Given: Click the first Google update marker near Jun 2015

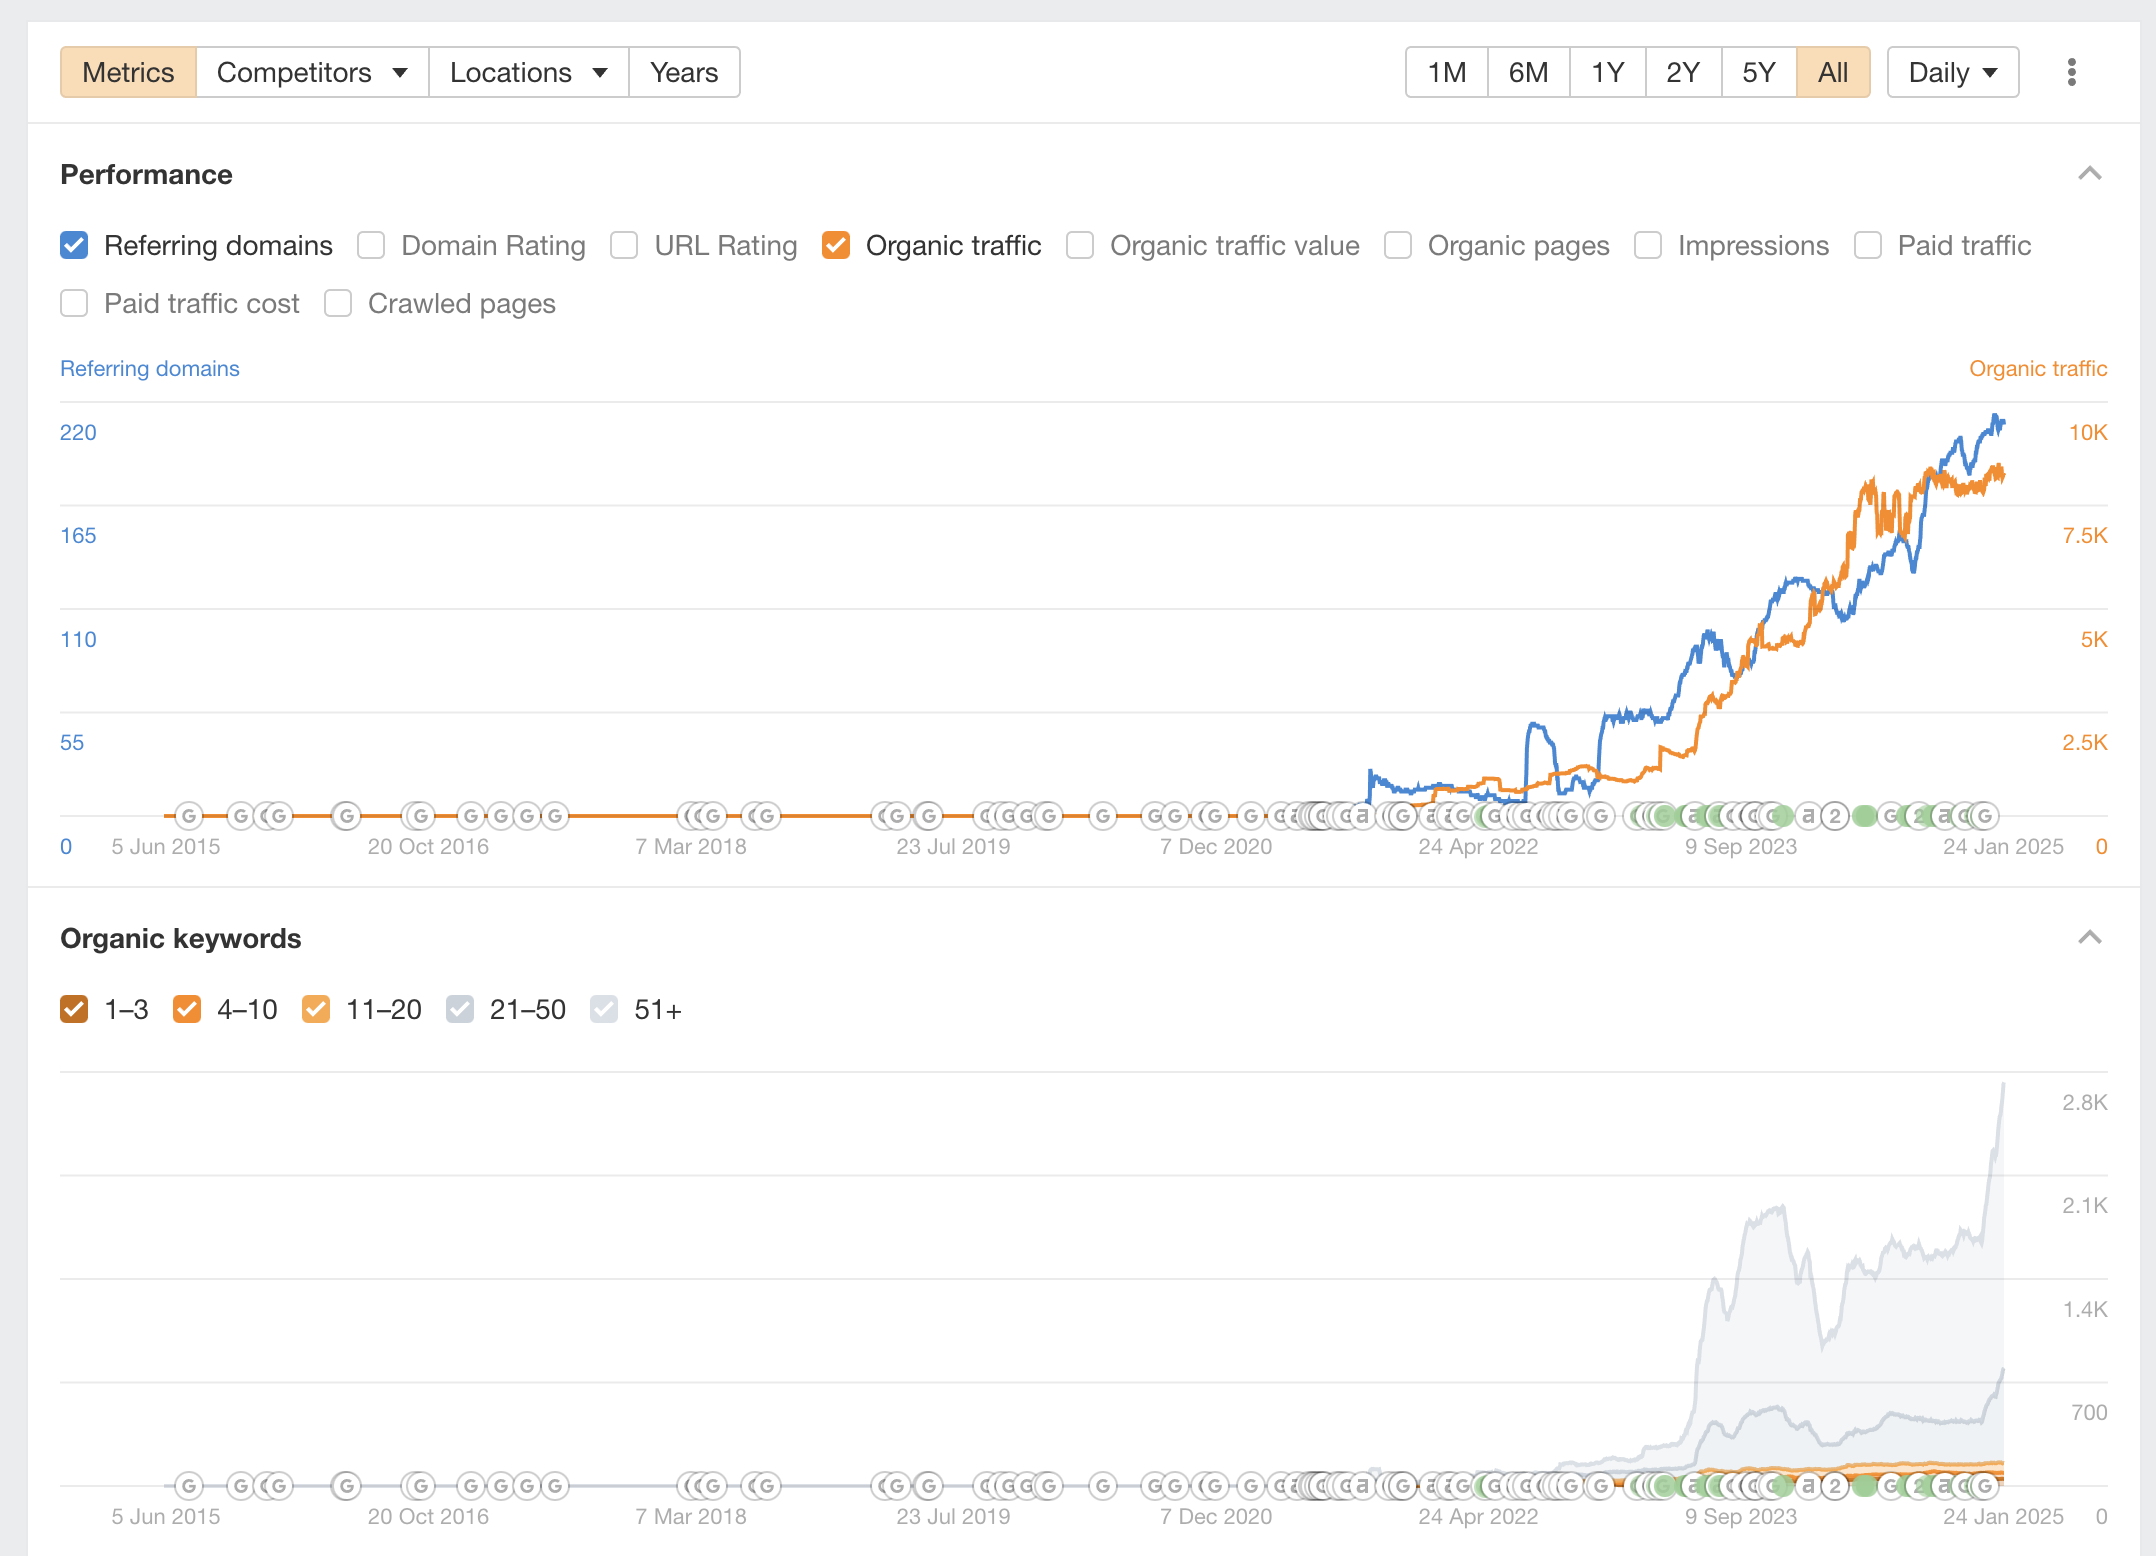Looking at the screenshot, I should [x=189, y=816].
